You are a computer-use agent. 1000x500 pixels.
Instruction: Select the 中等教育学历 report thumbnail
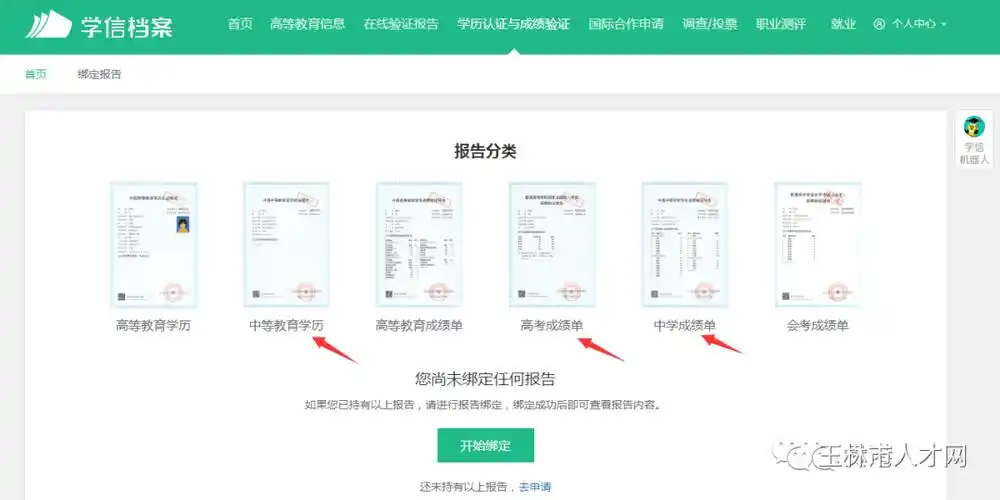[x=286, y=245]
